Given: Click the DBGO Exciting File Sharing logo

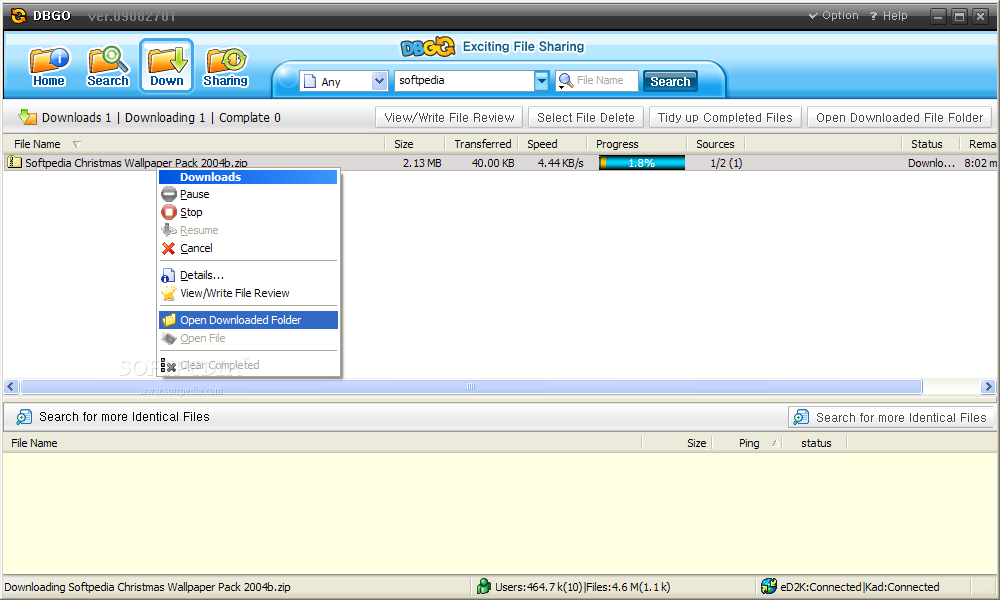Looking at the screenshot, I should (x=492, y=47).
